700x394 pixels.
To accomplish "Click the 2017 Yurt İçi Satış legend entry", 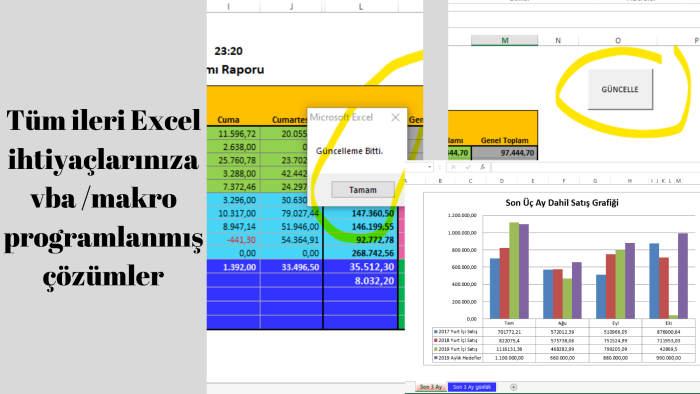I will pos(457,332).
